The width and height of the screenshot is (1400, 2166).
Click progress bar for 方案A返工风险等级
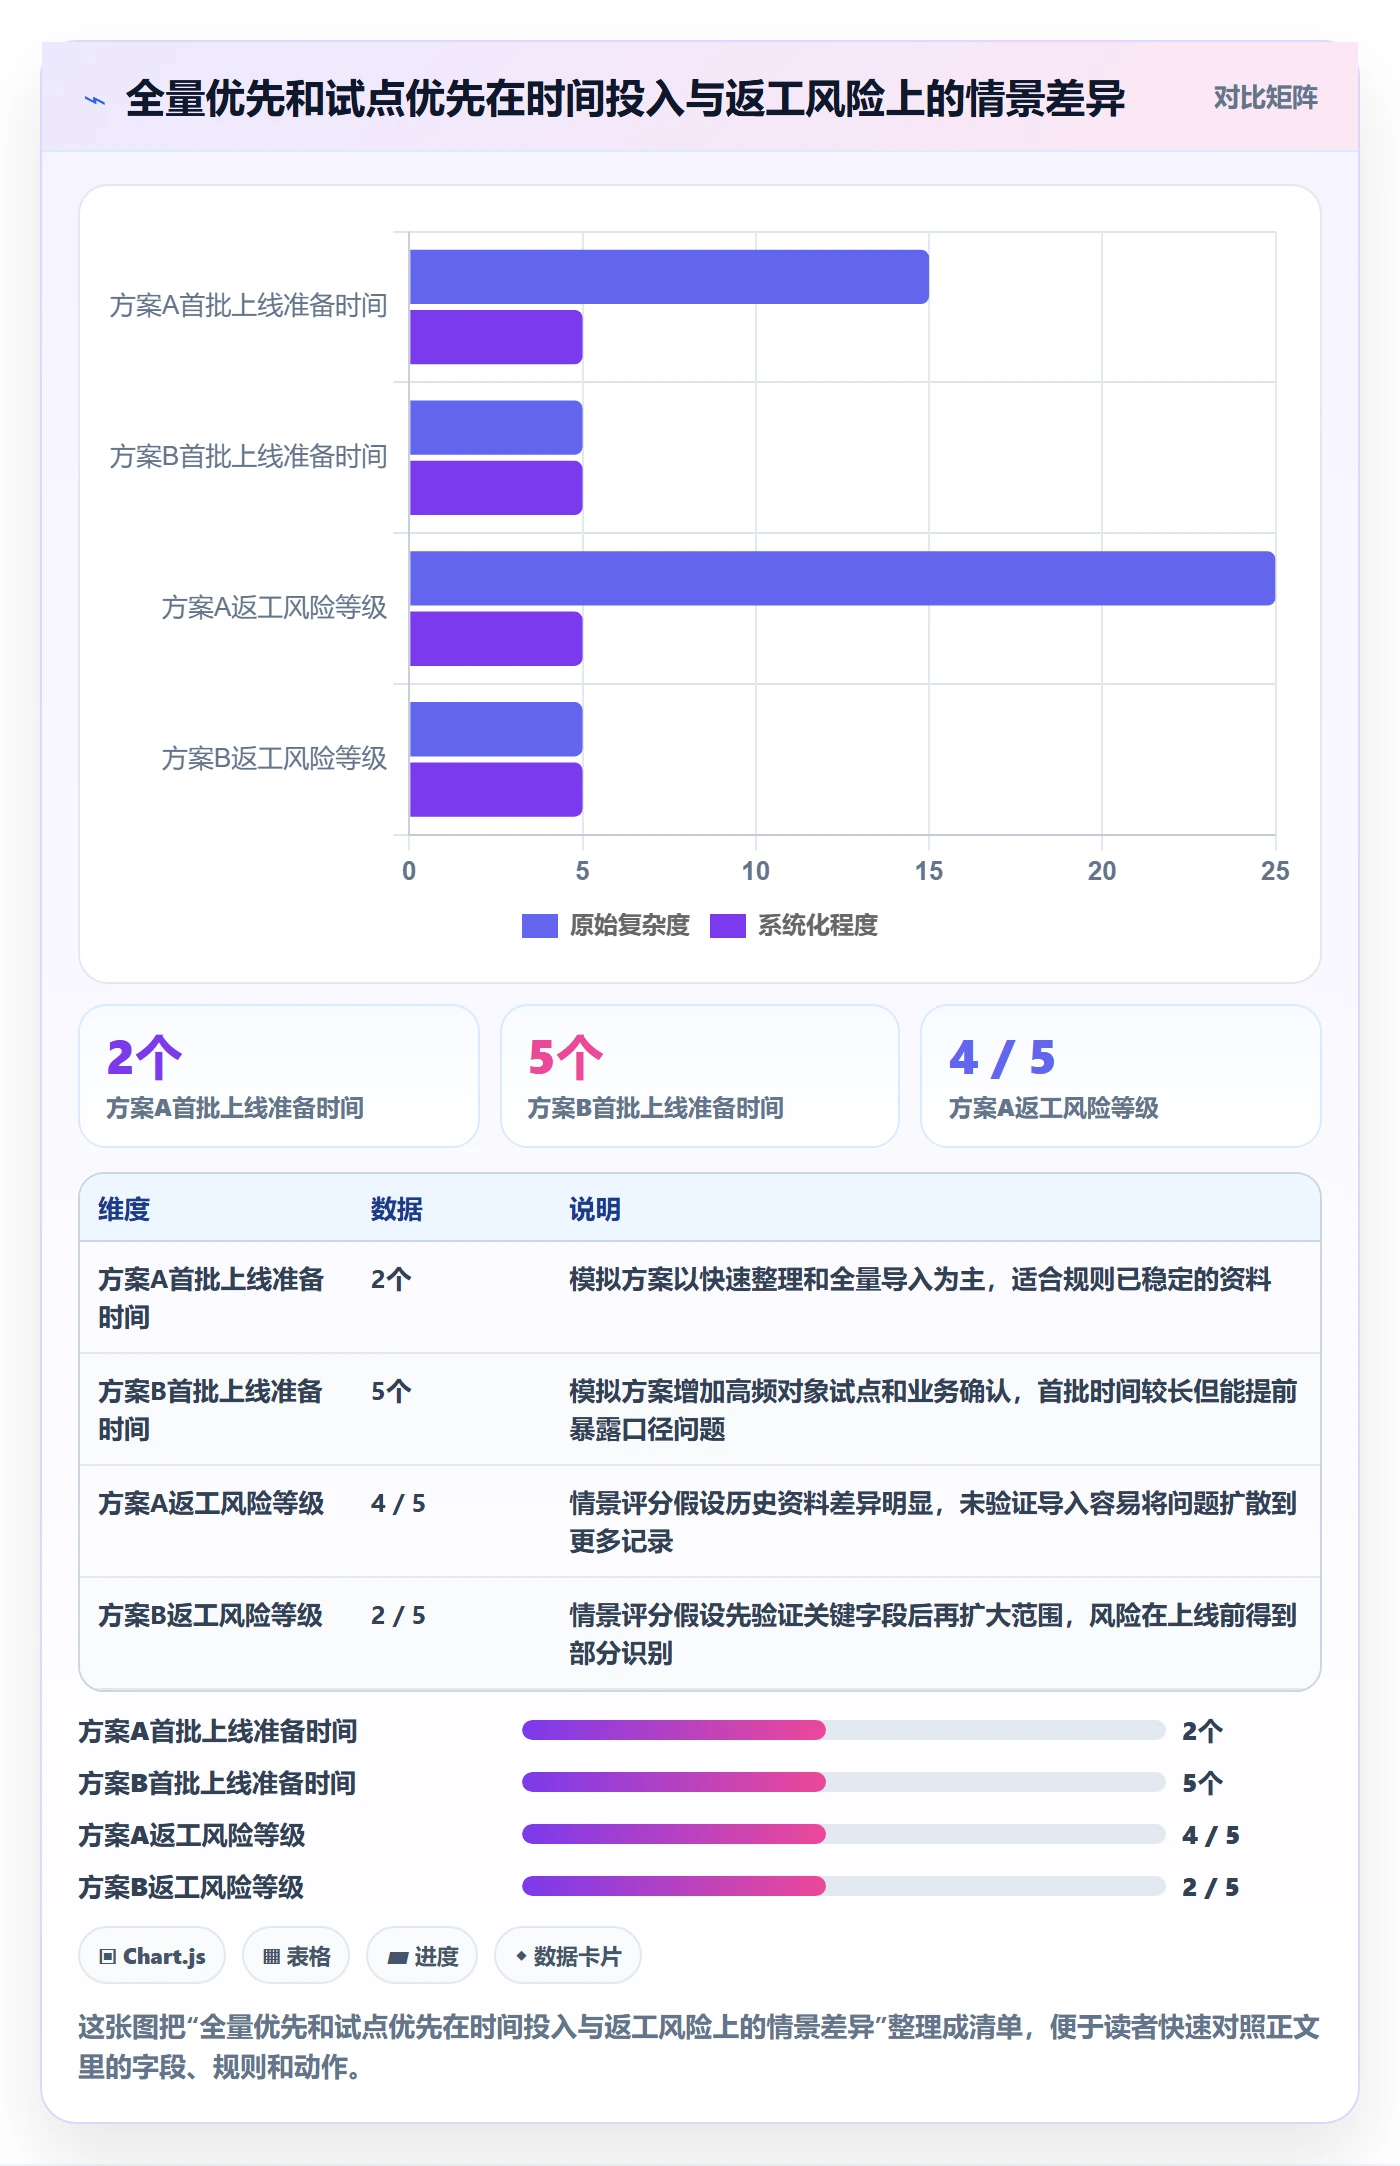(843, 1834)
